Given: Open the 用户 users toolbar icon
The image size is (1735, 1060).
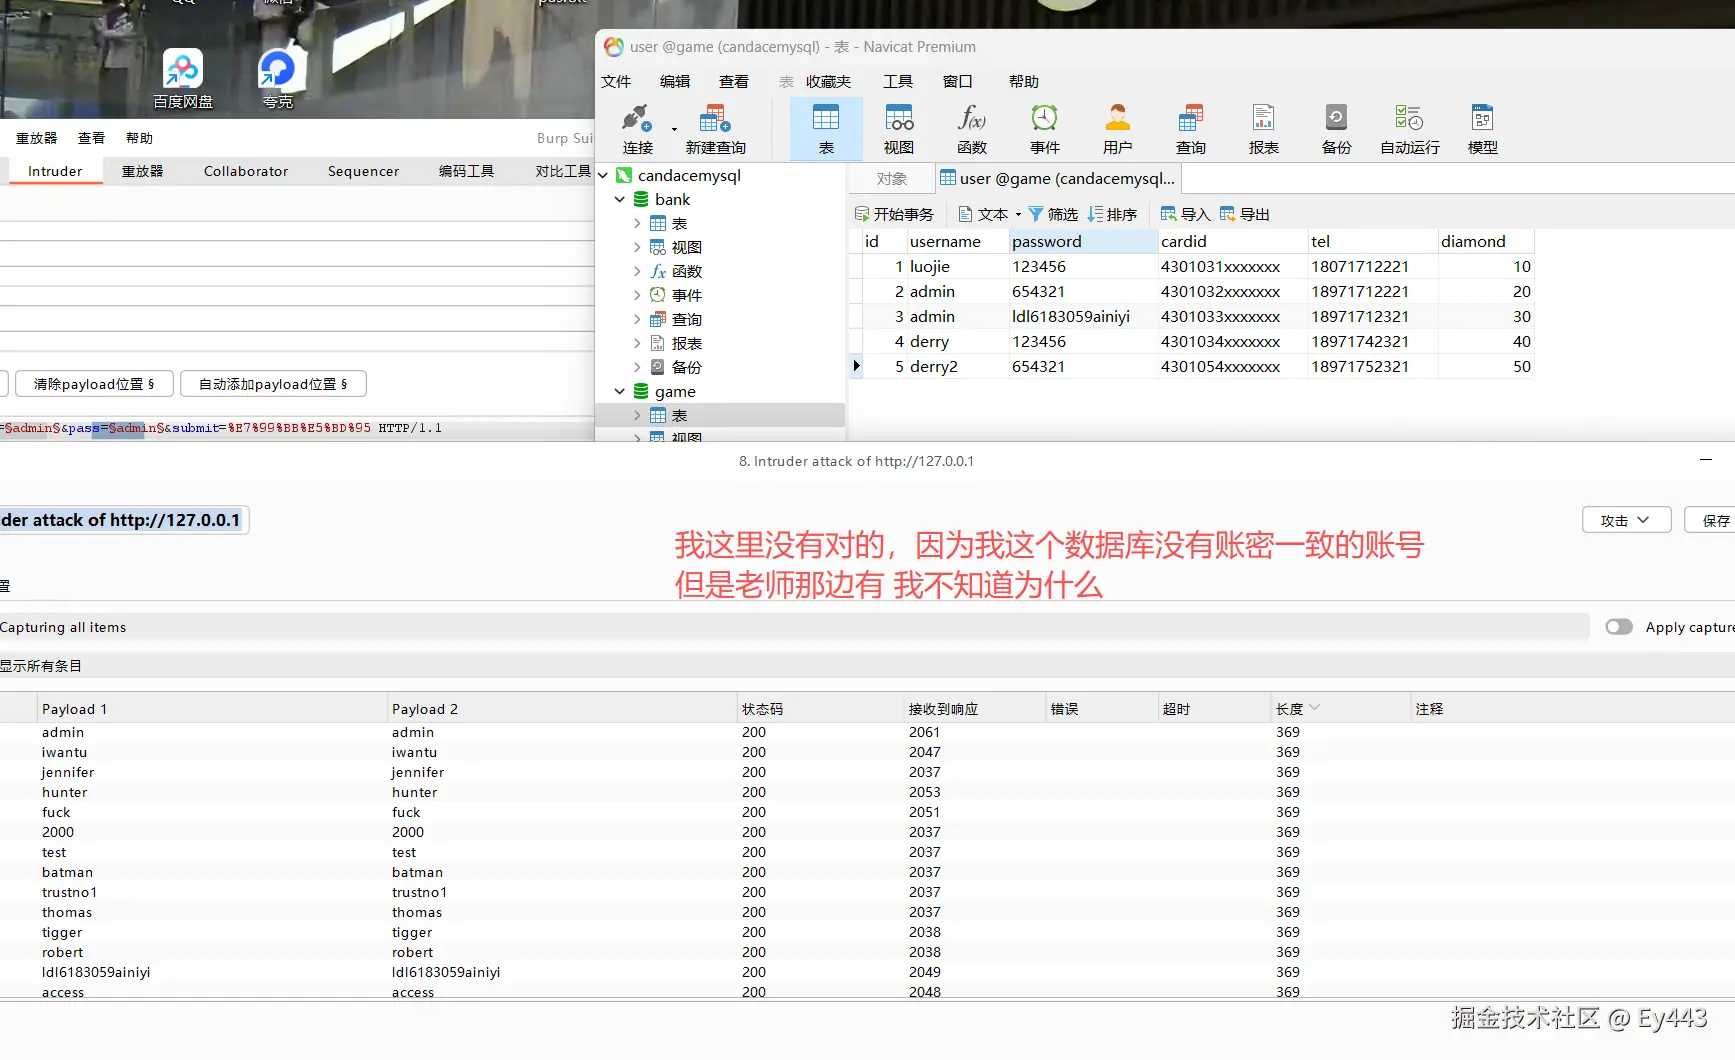Looking at the screenshot, I should [1118, 129].
